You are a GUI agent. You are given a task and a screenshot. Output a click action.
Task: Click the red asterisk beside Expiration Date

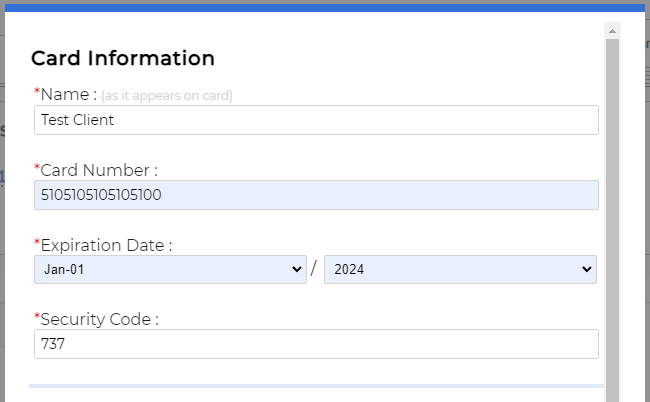(x=37, y=243)
